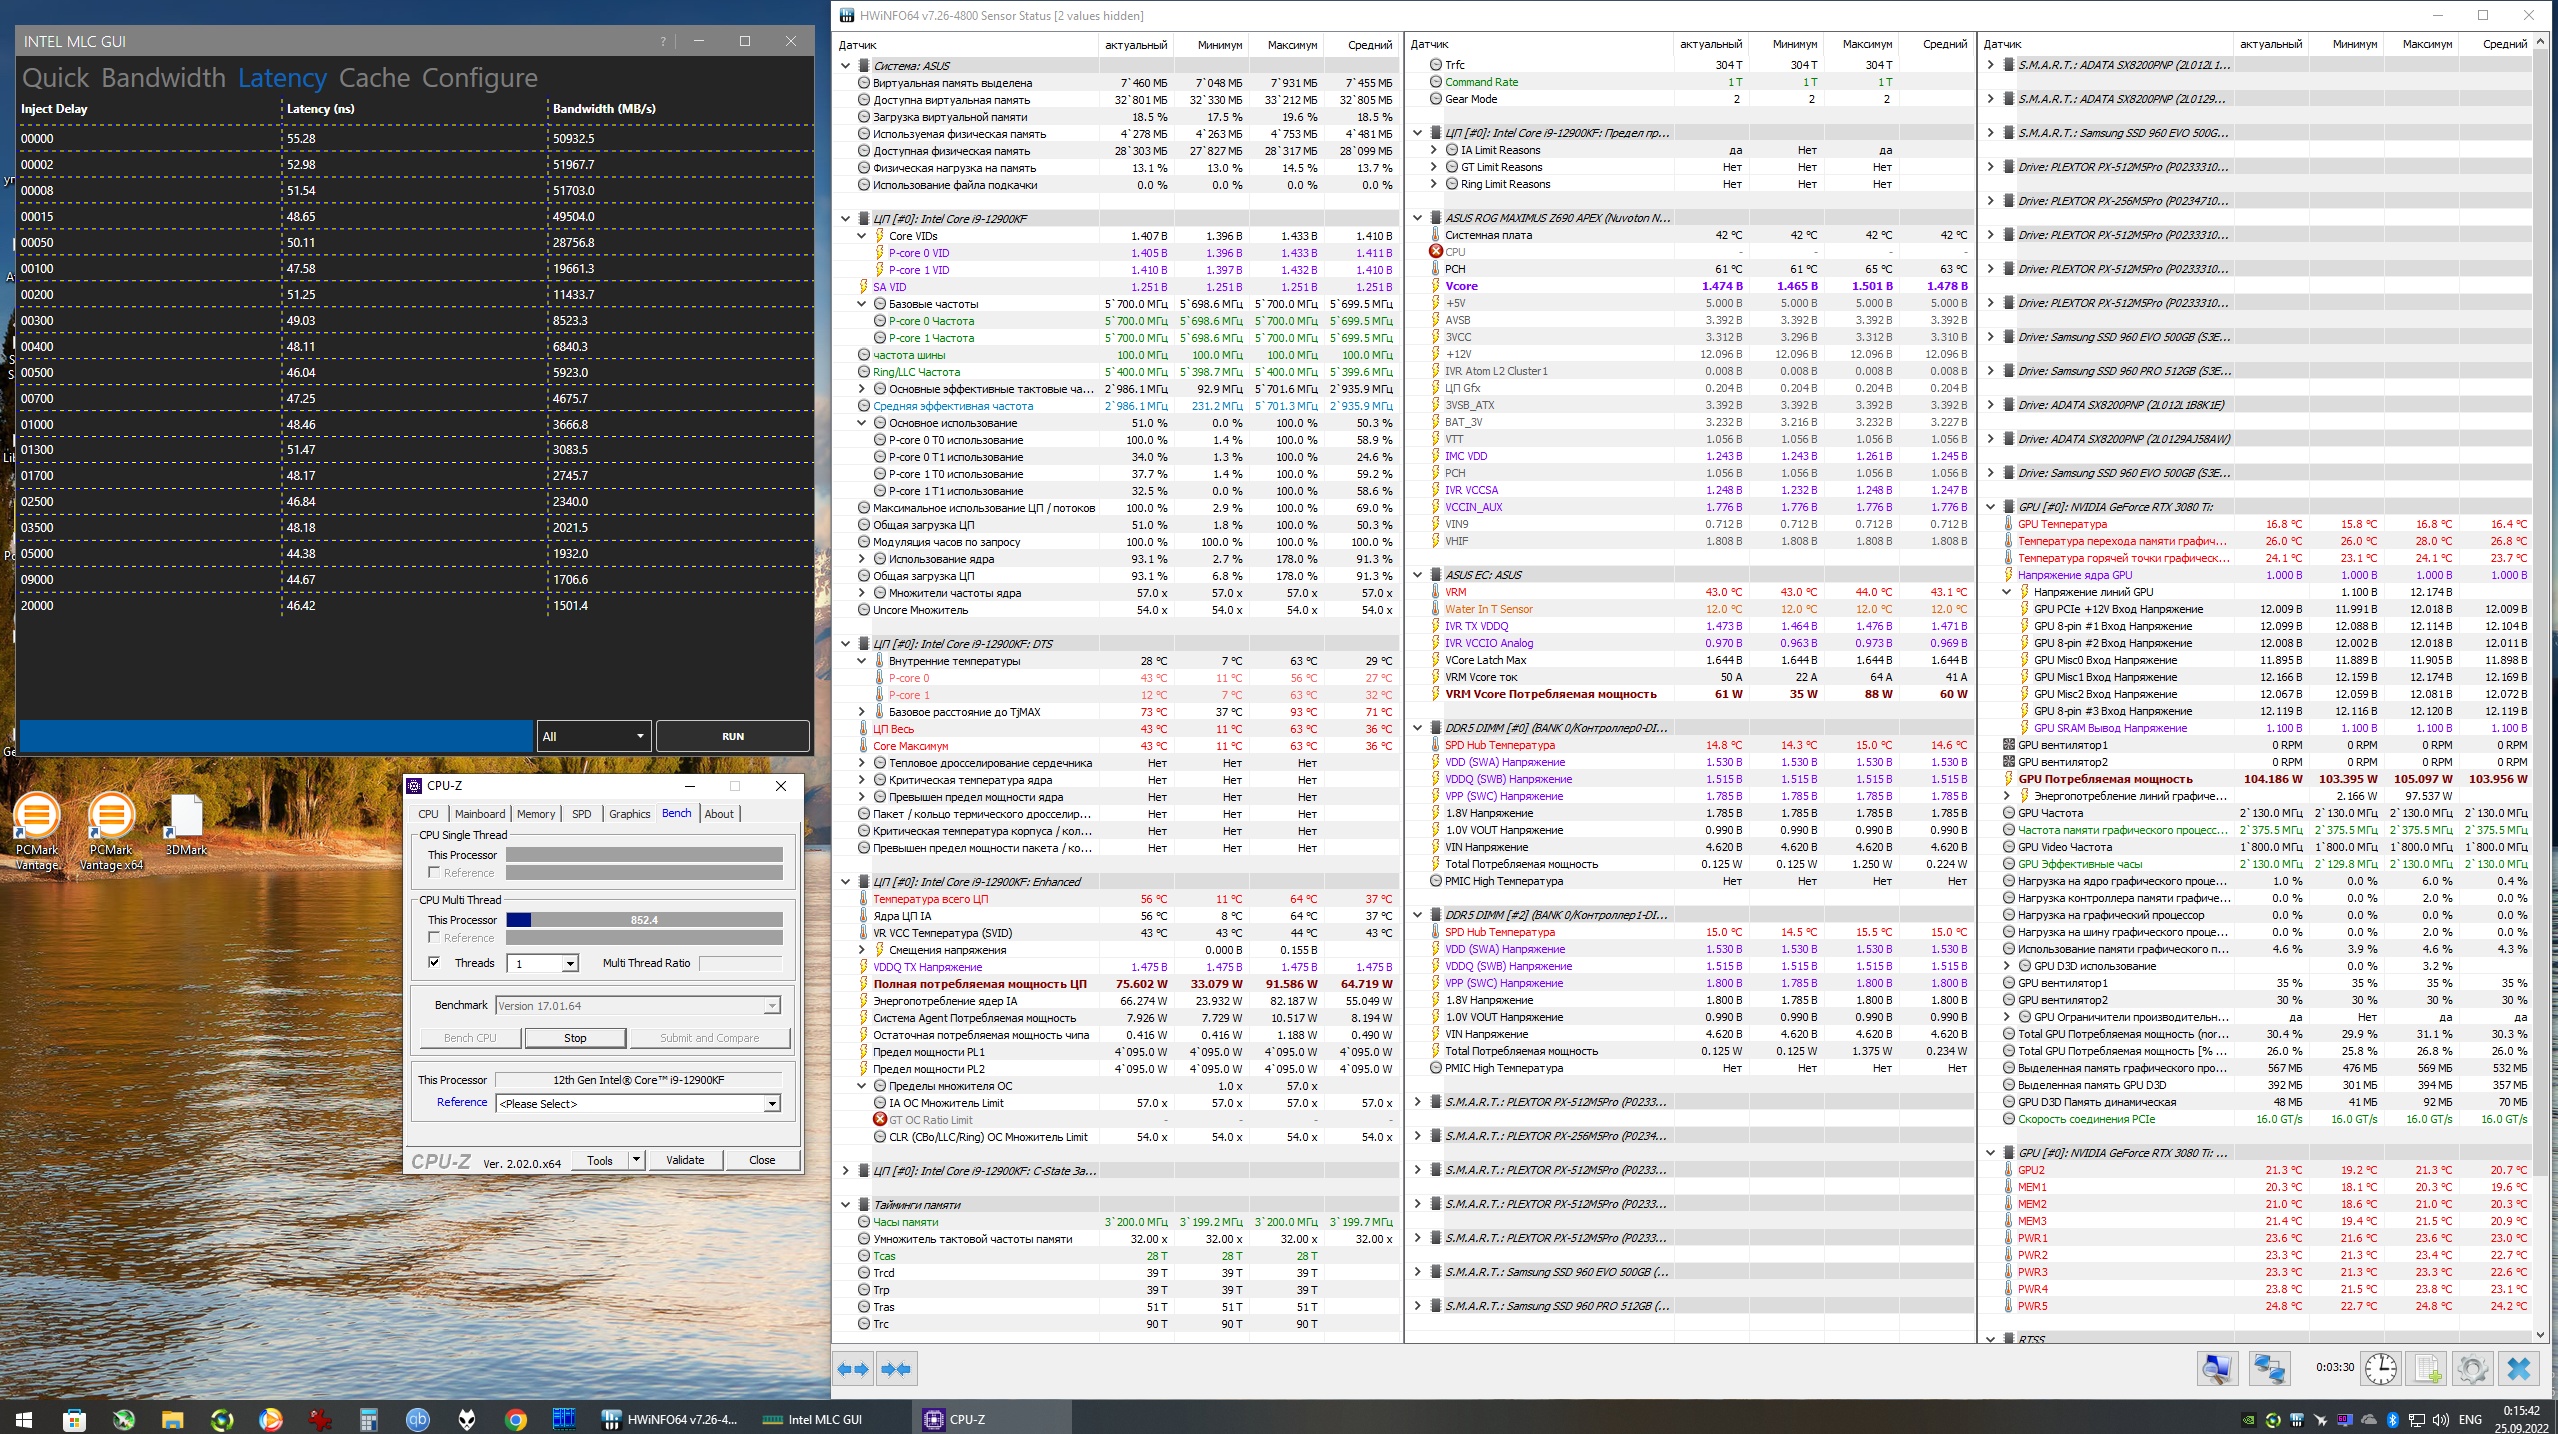Open the Memory tab in CPU-Z
This screenshot has width=2558, height=1434.
(x=536, y=814)
